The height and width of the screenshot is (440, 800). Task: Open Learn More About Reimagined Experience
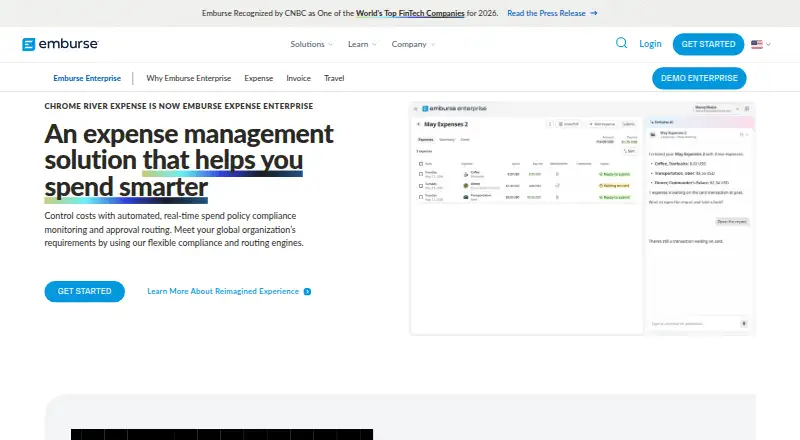[229, 291]
